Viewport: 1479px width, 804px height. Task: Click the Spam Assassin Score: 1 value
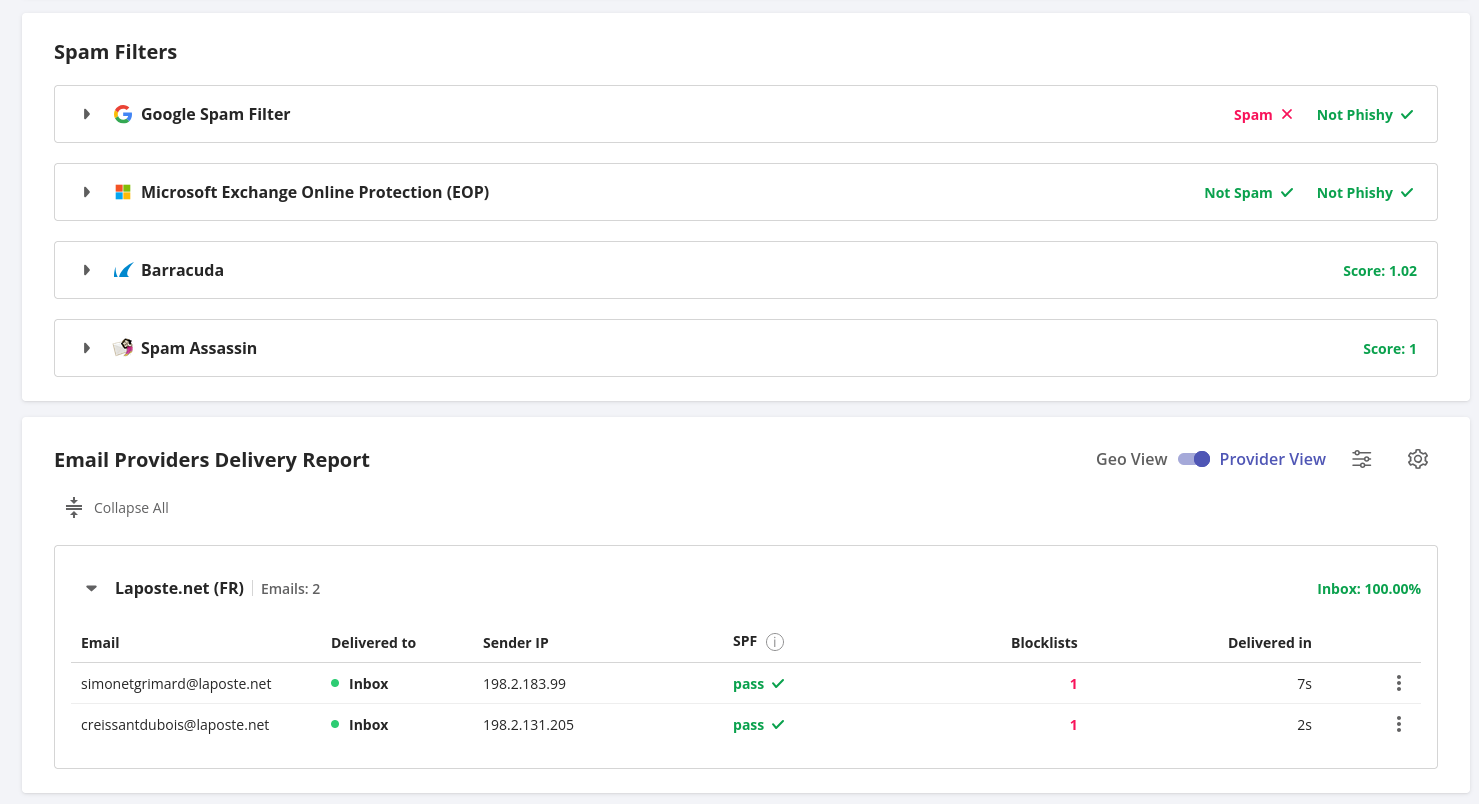click(1390, 349)
